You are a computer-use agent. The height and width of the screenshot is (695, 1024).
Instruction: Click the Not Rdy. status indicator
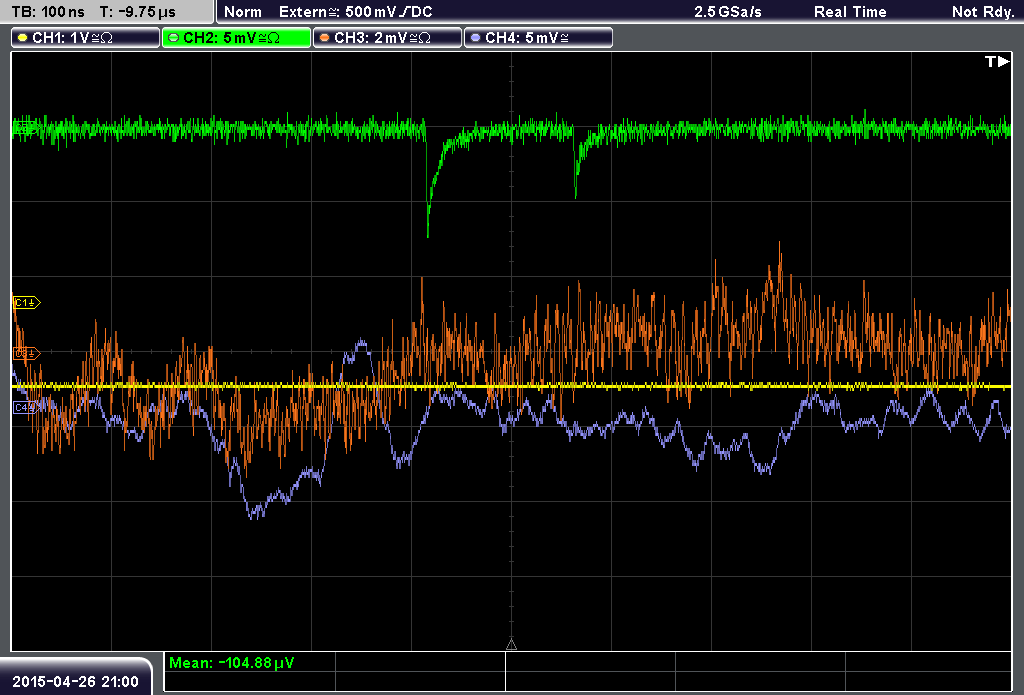[983, 12]
